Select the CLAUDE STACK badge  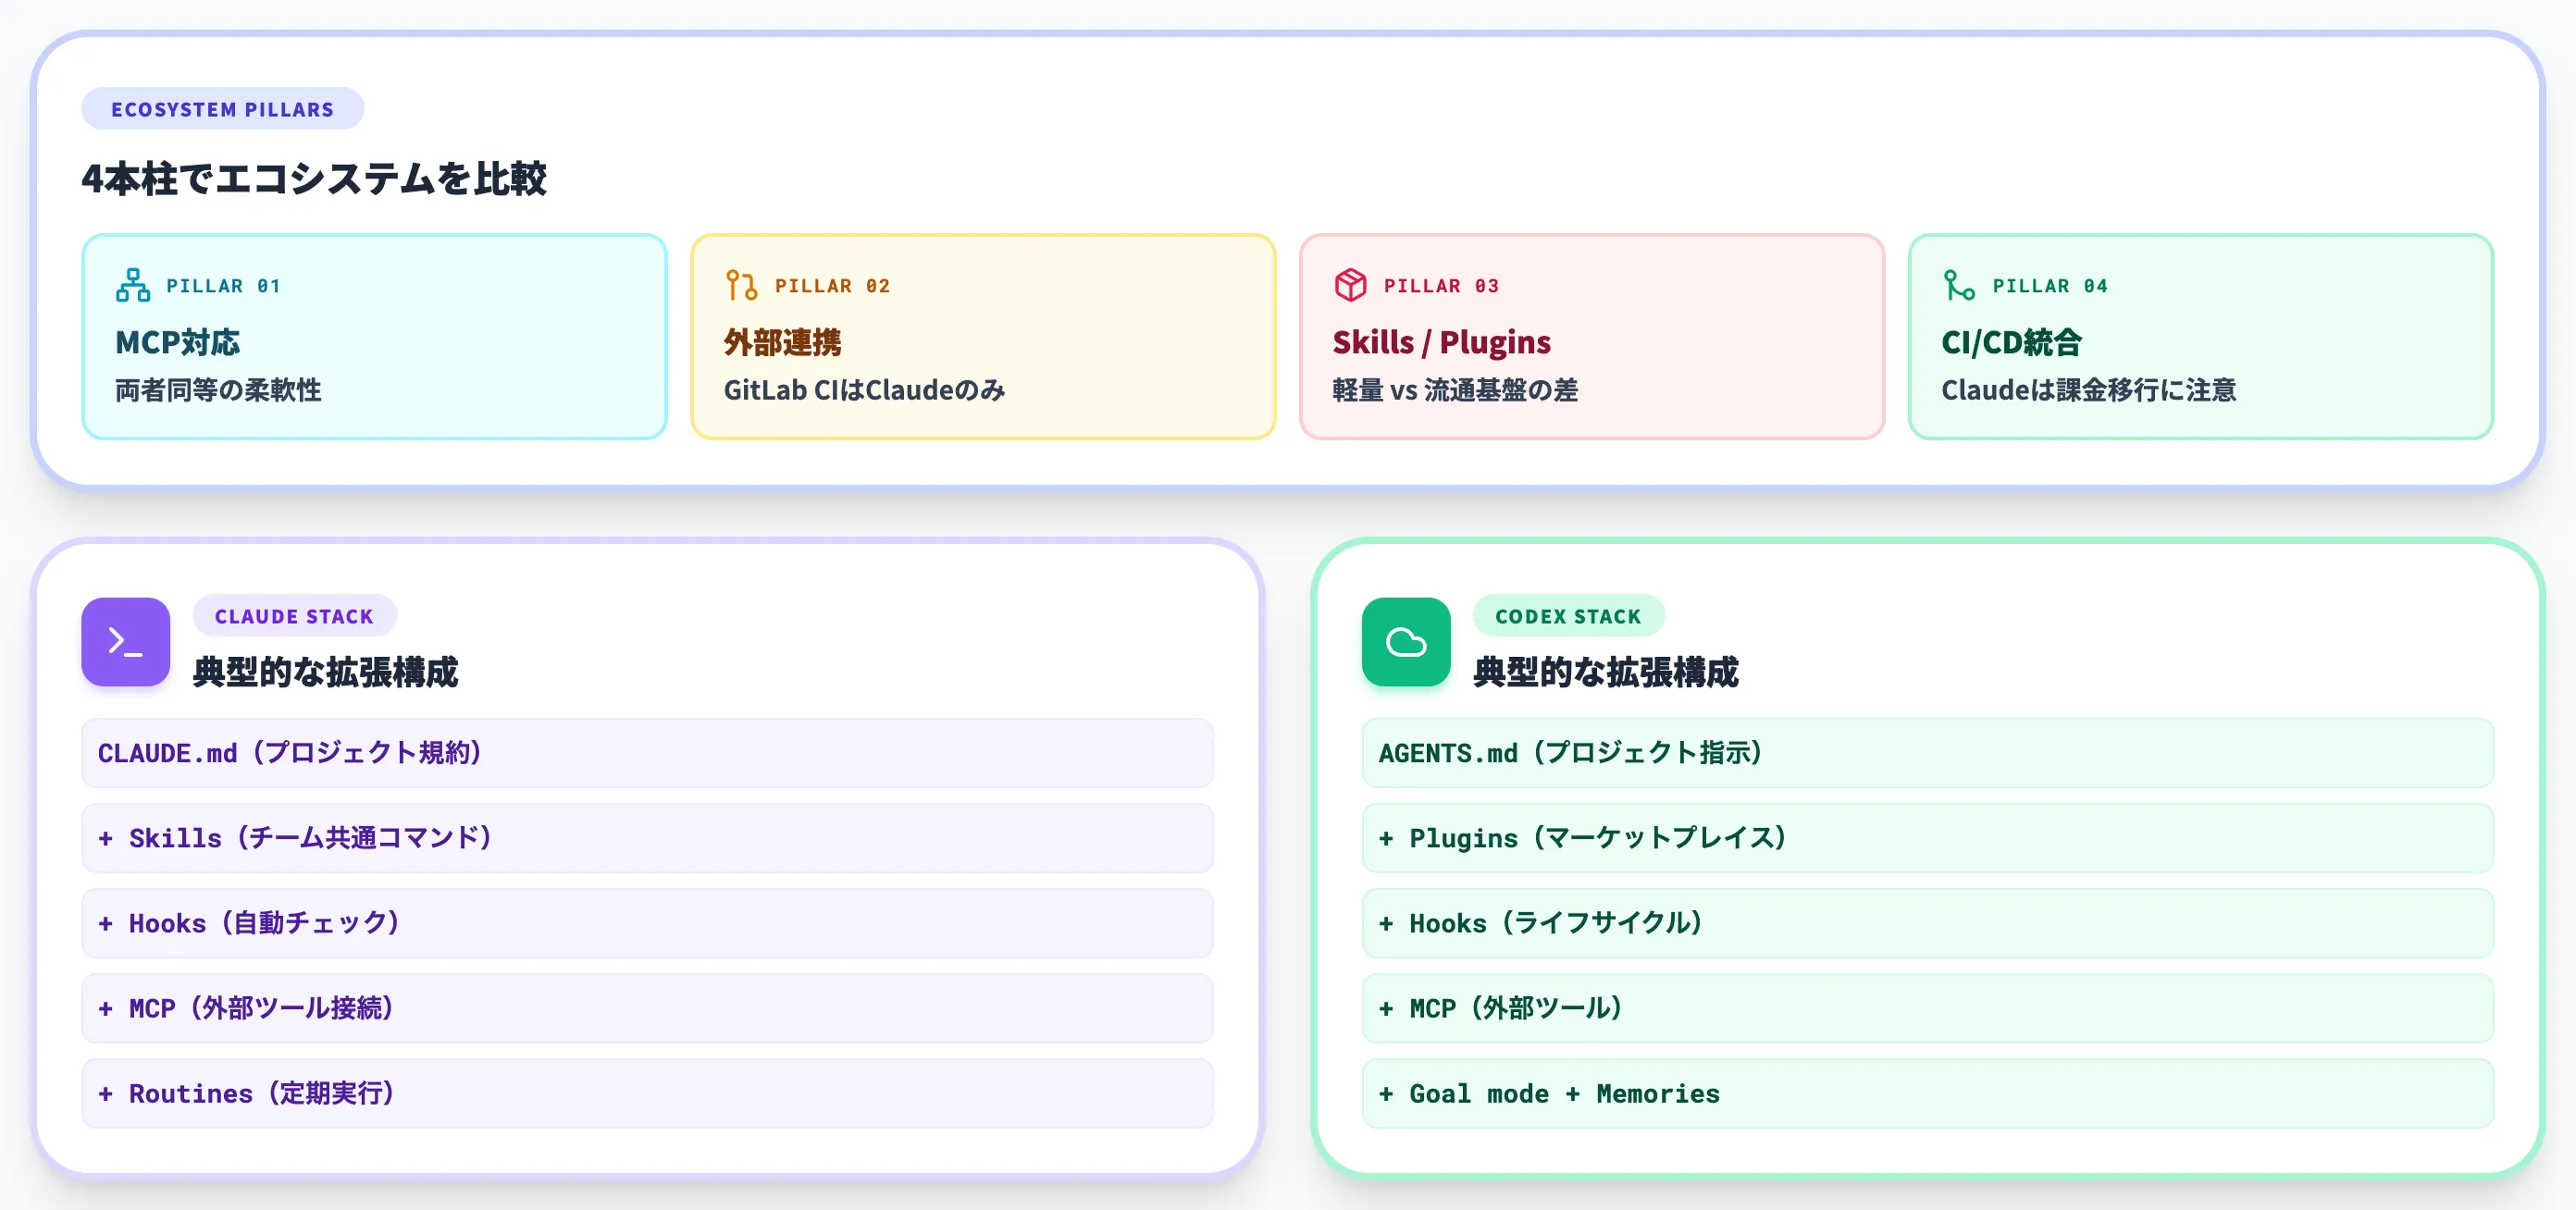pyautogui.click(x=294, y=616)
